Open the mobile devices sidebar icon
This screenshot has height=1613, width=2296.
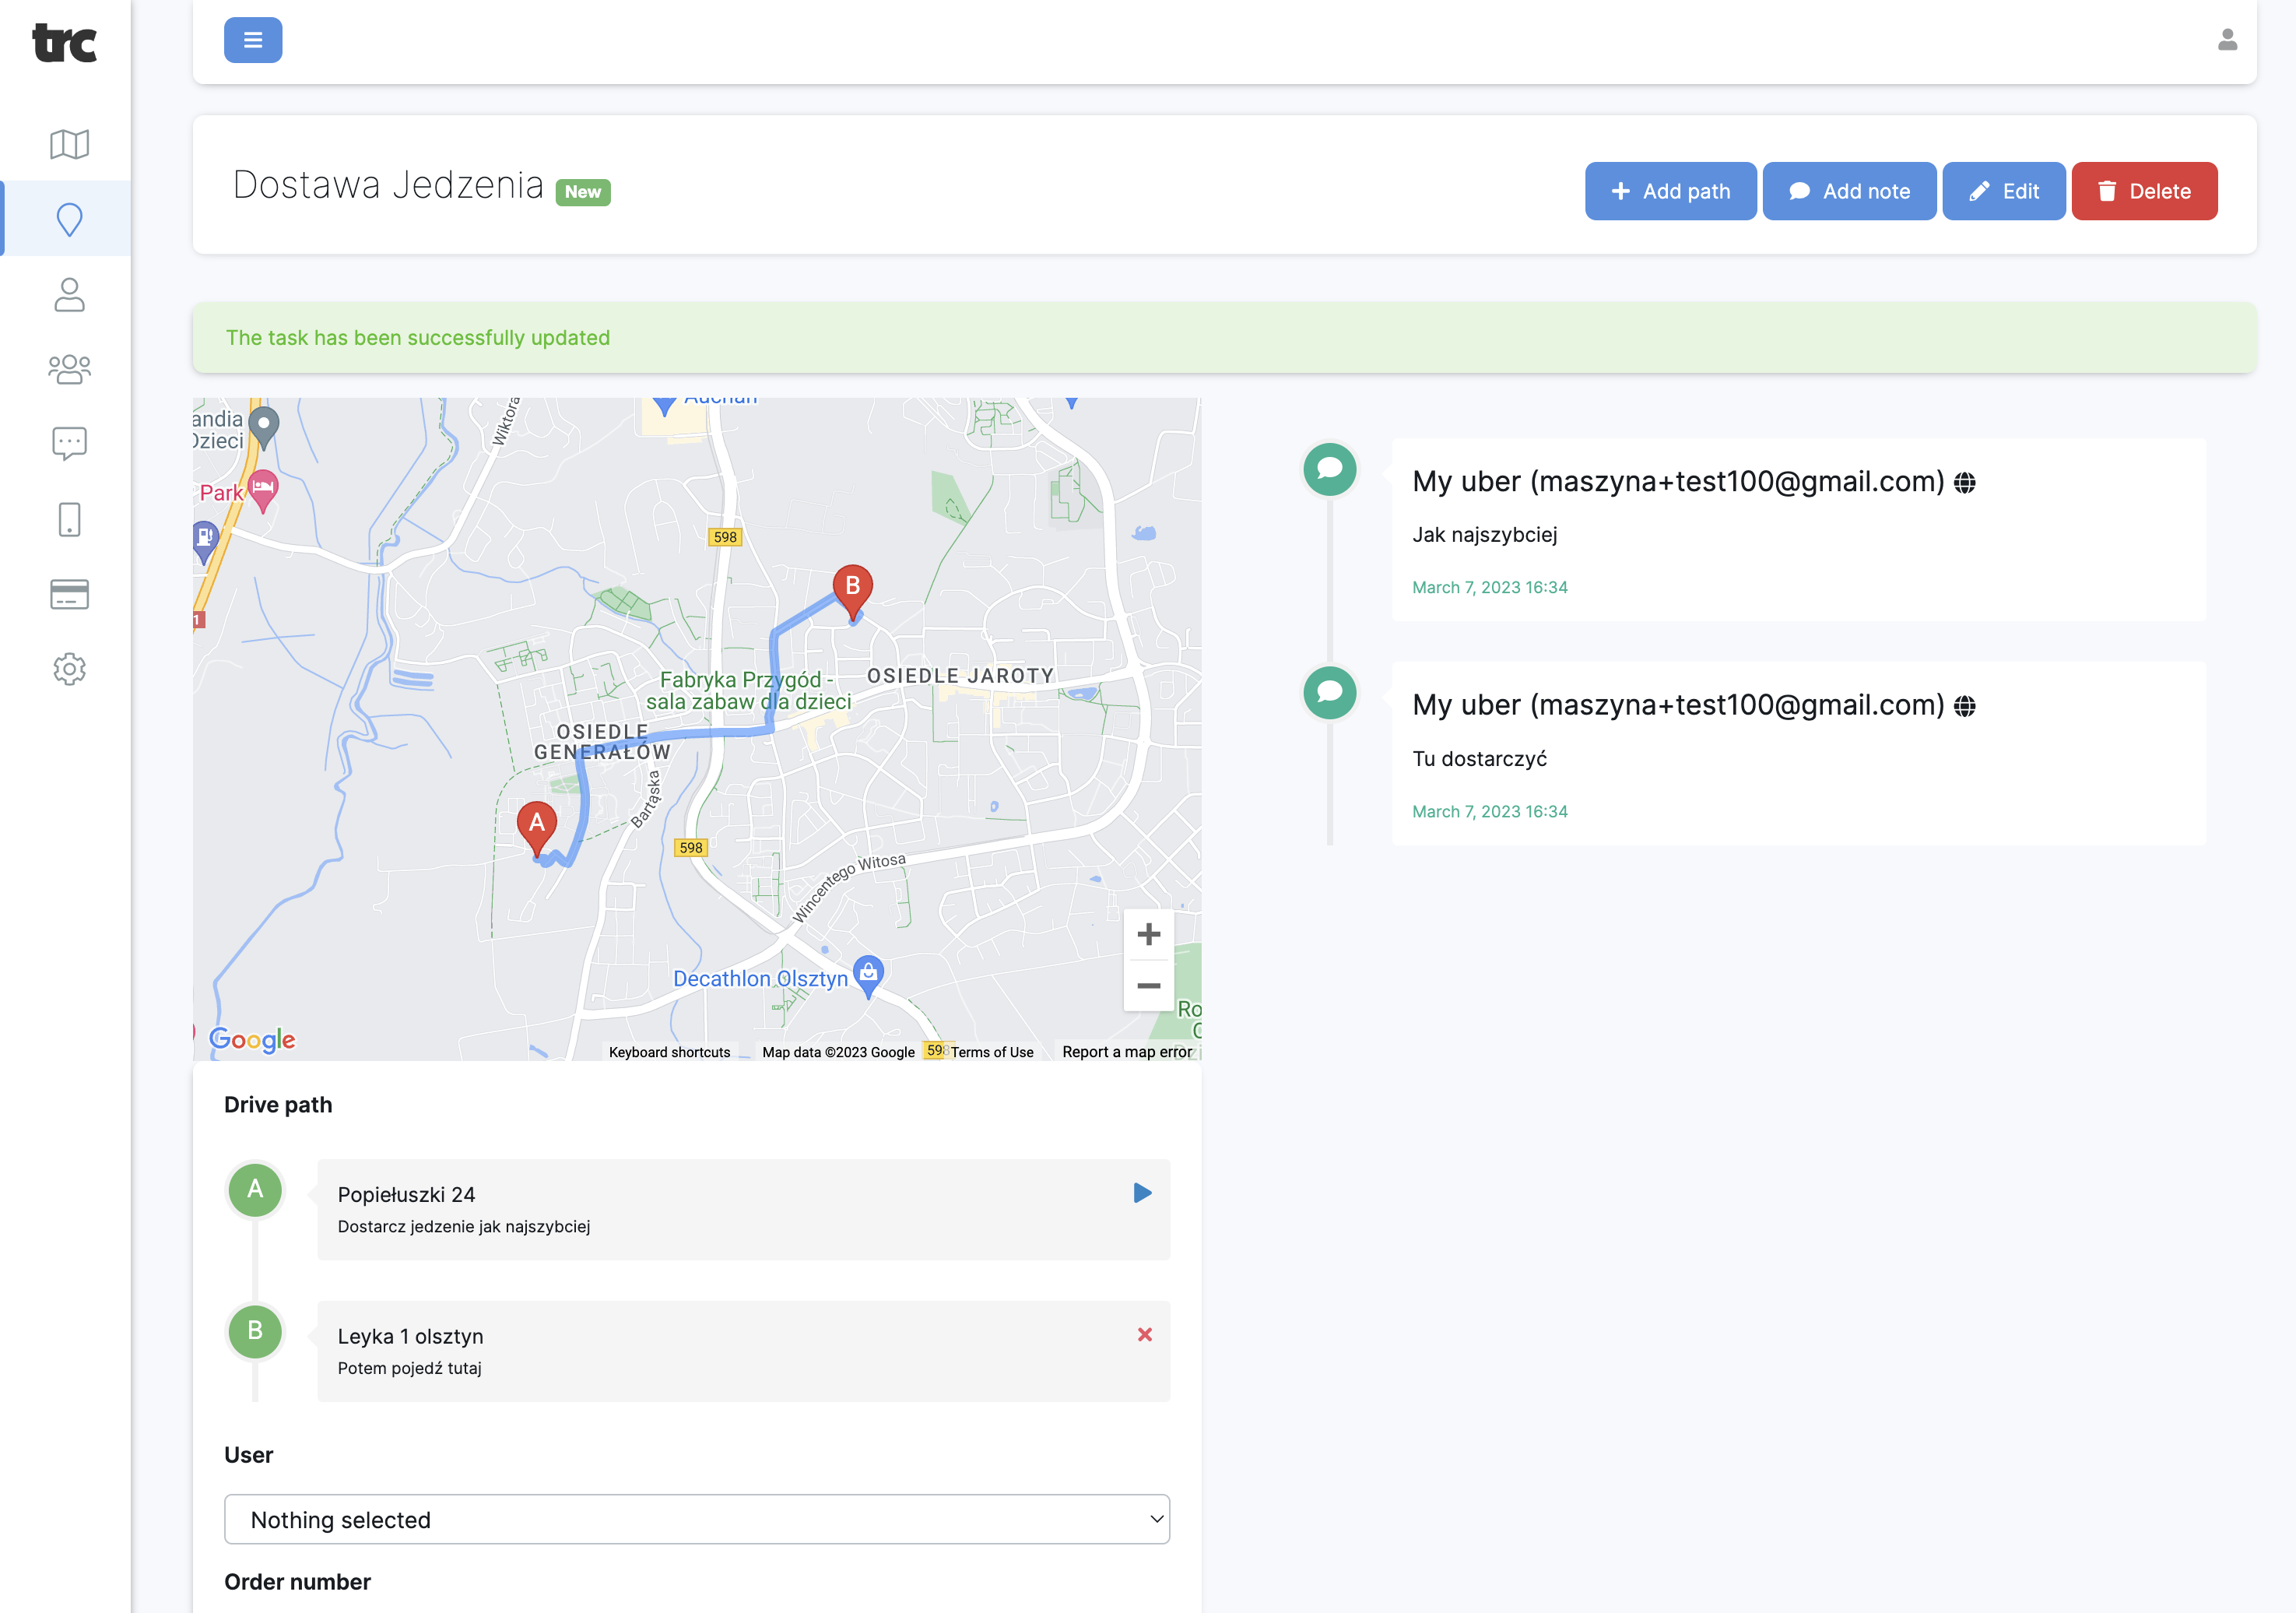click(x=69, y=519)
